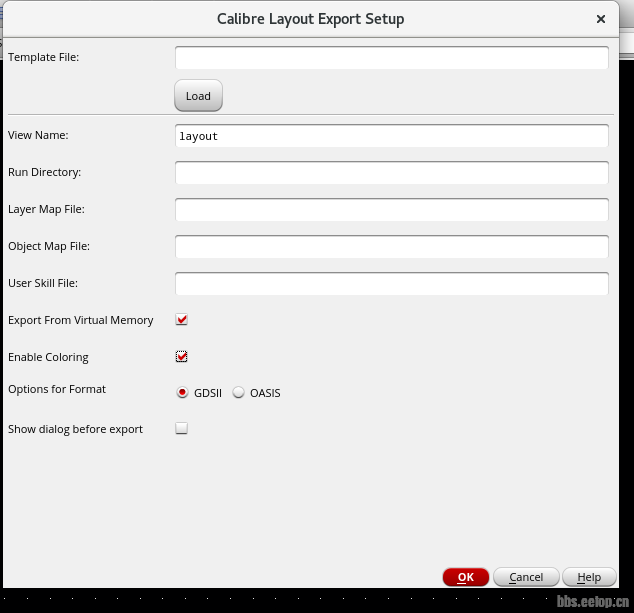
Task: Click the Cancel button
Action: click(x=526, y=577)
